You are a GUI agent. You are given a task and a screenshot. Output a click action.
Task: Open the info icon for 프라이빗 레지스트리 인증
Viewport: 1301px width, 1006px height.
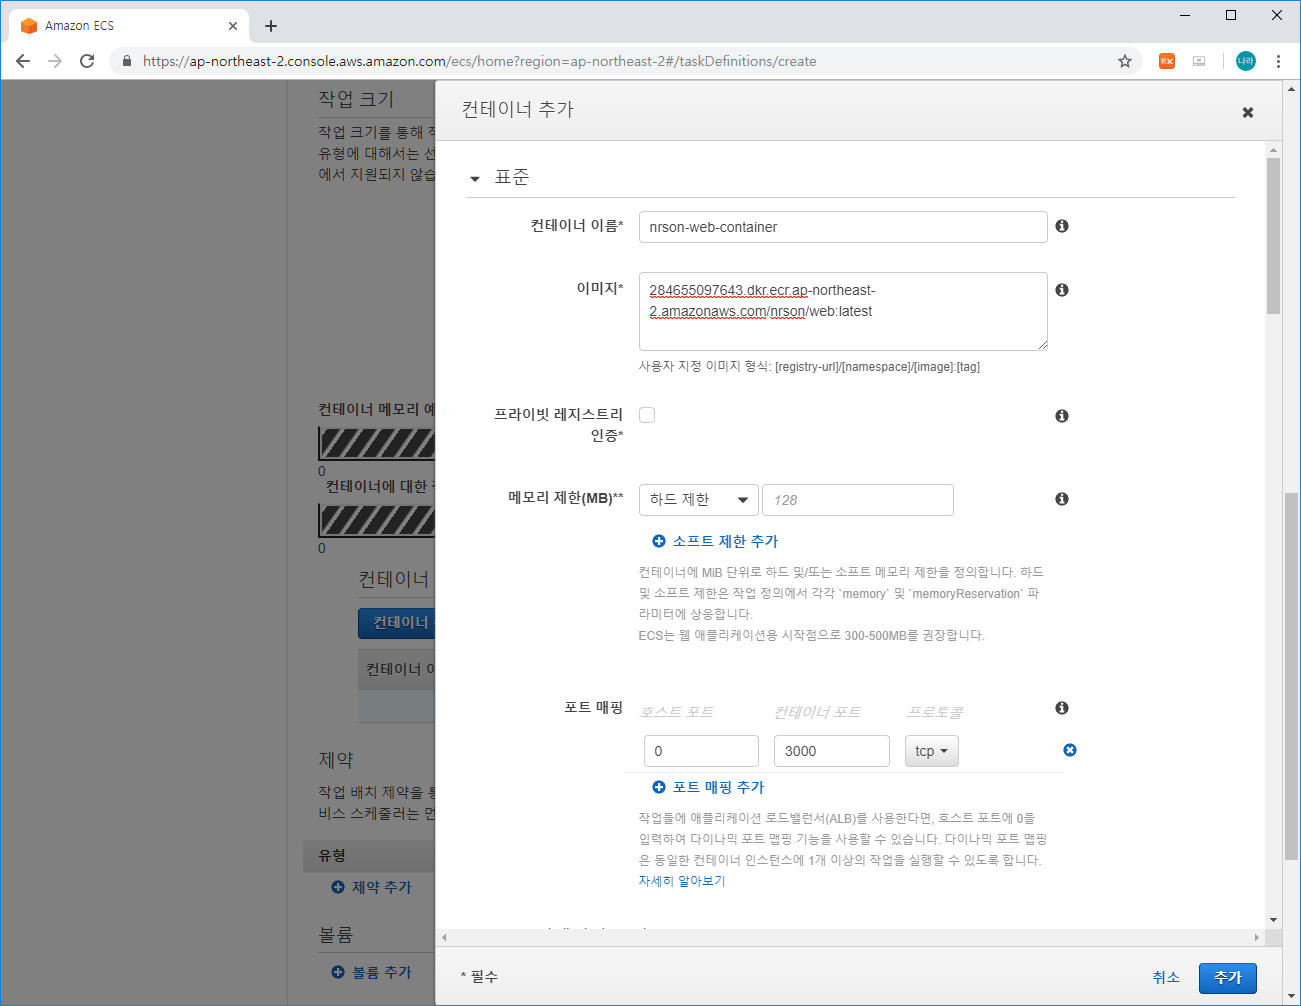click(x=1062, y=416)
